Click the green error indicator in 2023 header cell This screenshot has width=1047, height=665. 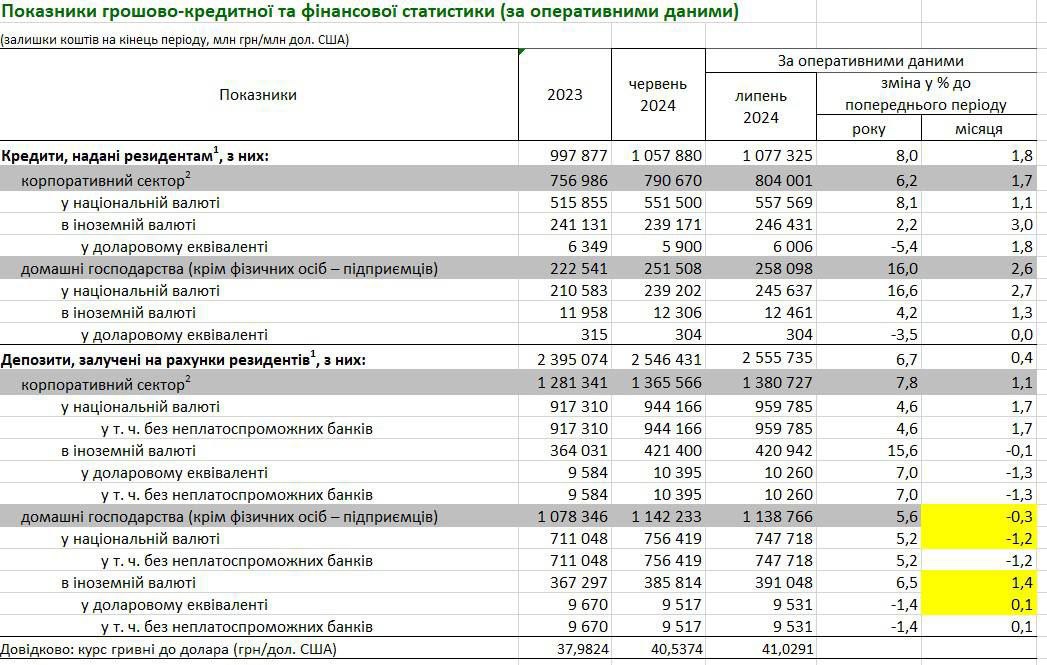pyautogui.click(x=522, y=52)
